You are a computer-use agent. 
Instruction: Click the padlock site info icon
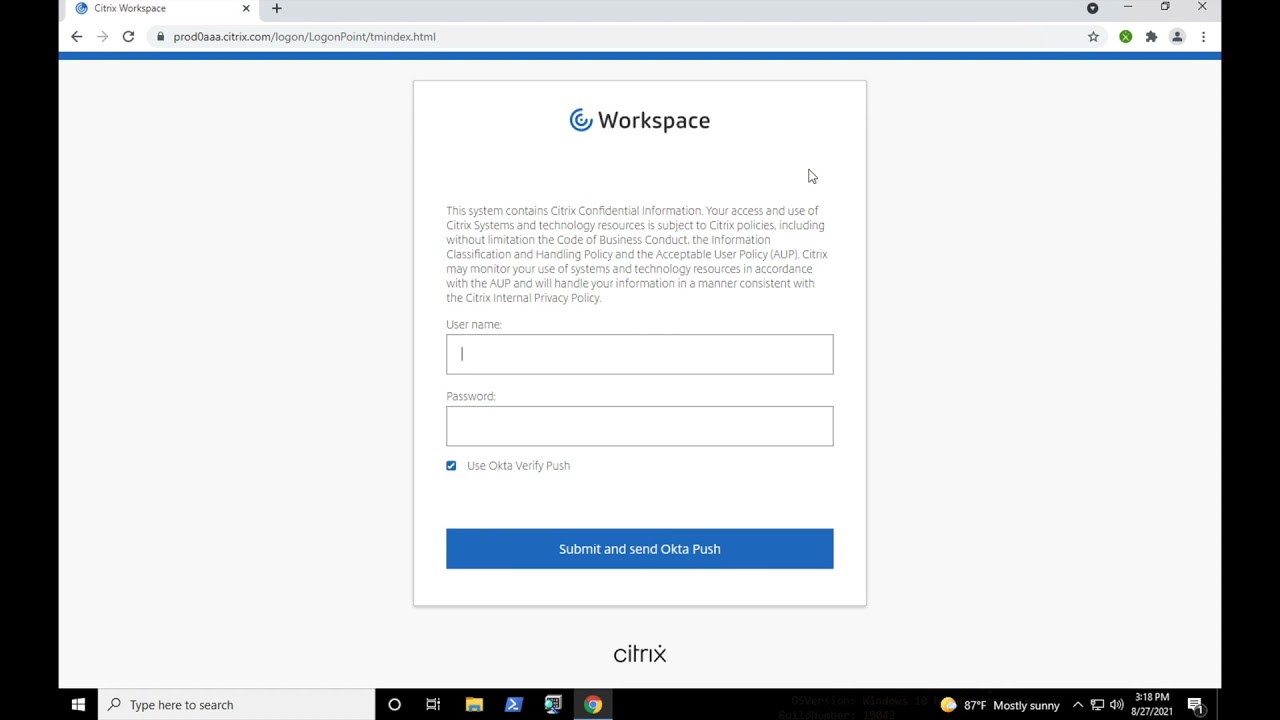click(160, 37)
